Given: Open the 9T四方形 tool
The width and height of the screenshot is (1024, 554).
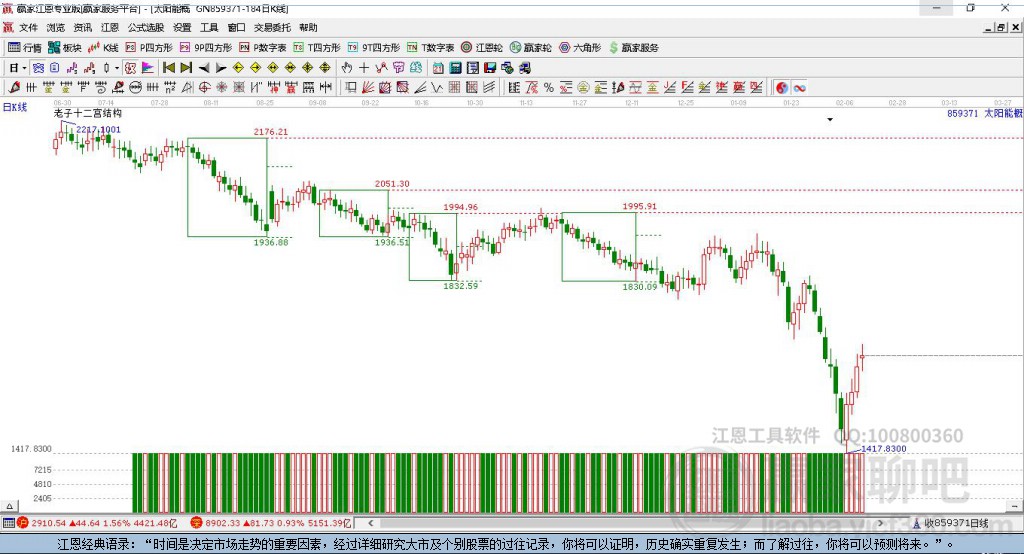Looking at the screenshot, I should [374, 48].
